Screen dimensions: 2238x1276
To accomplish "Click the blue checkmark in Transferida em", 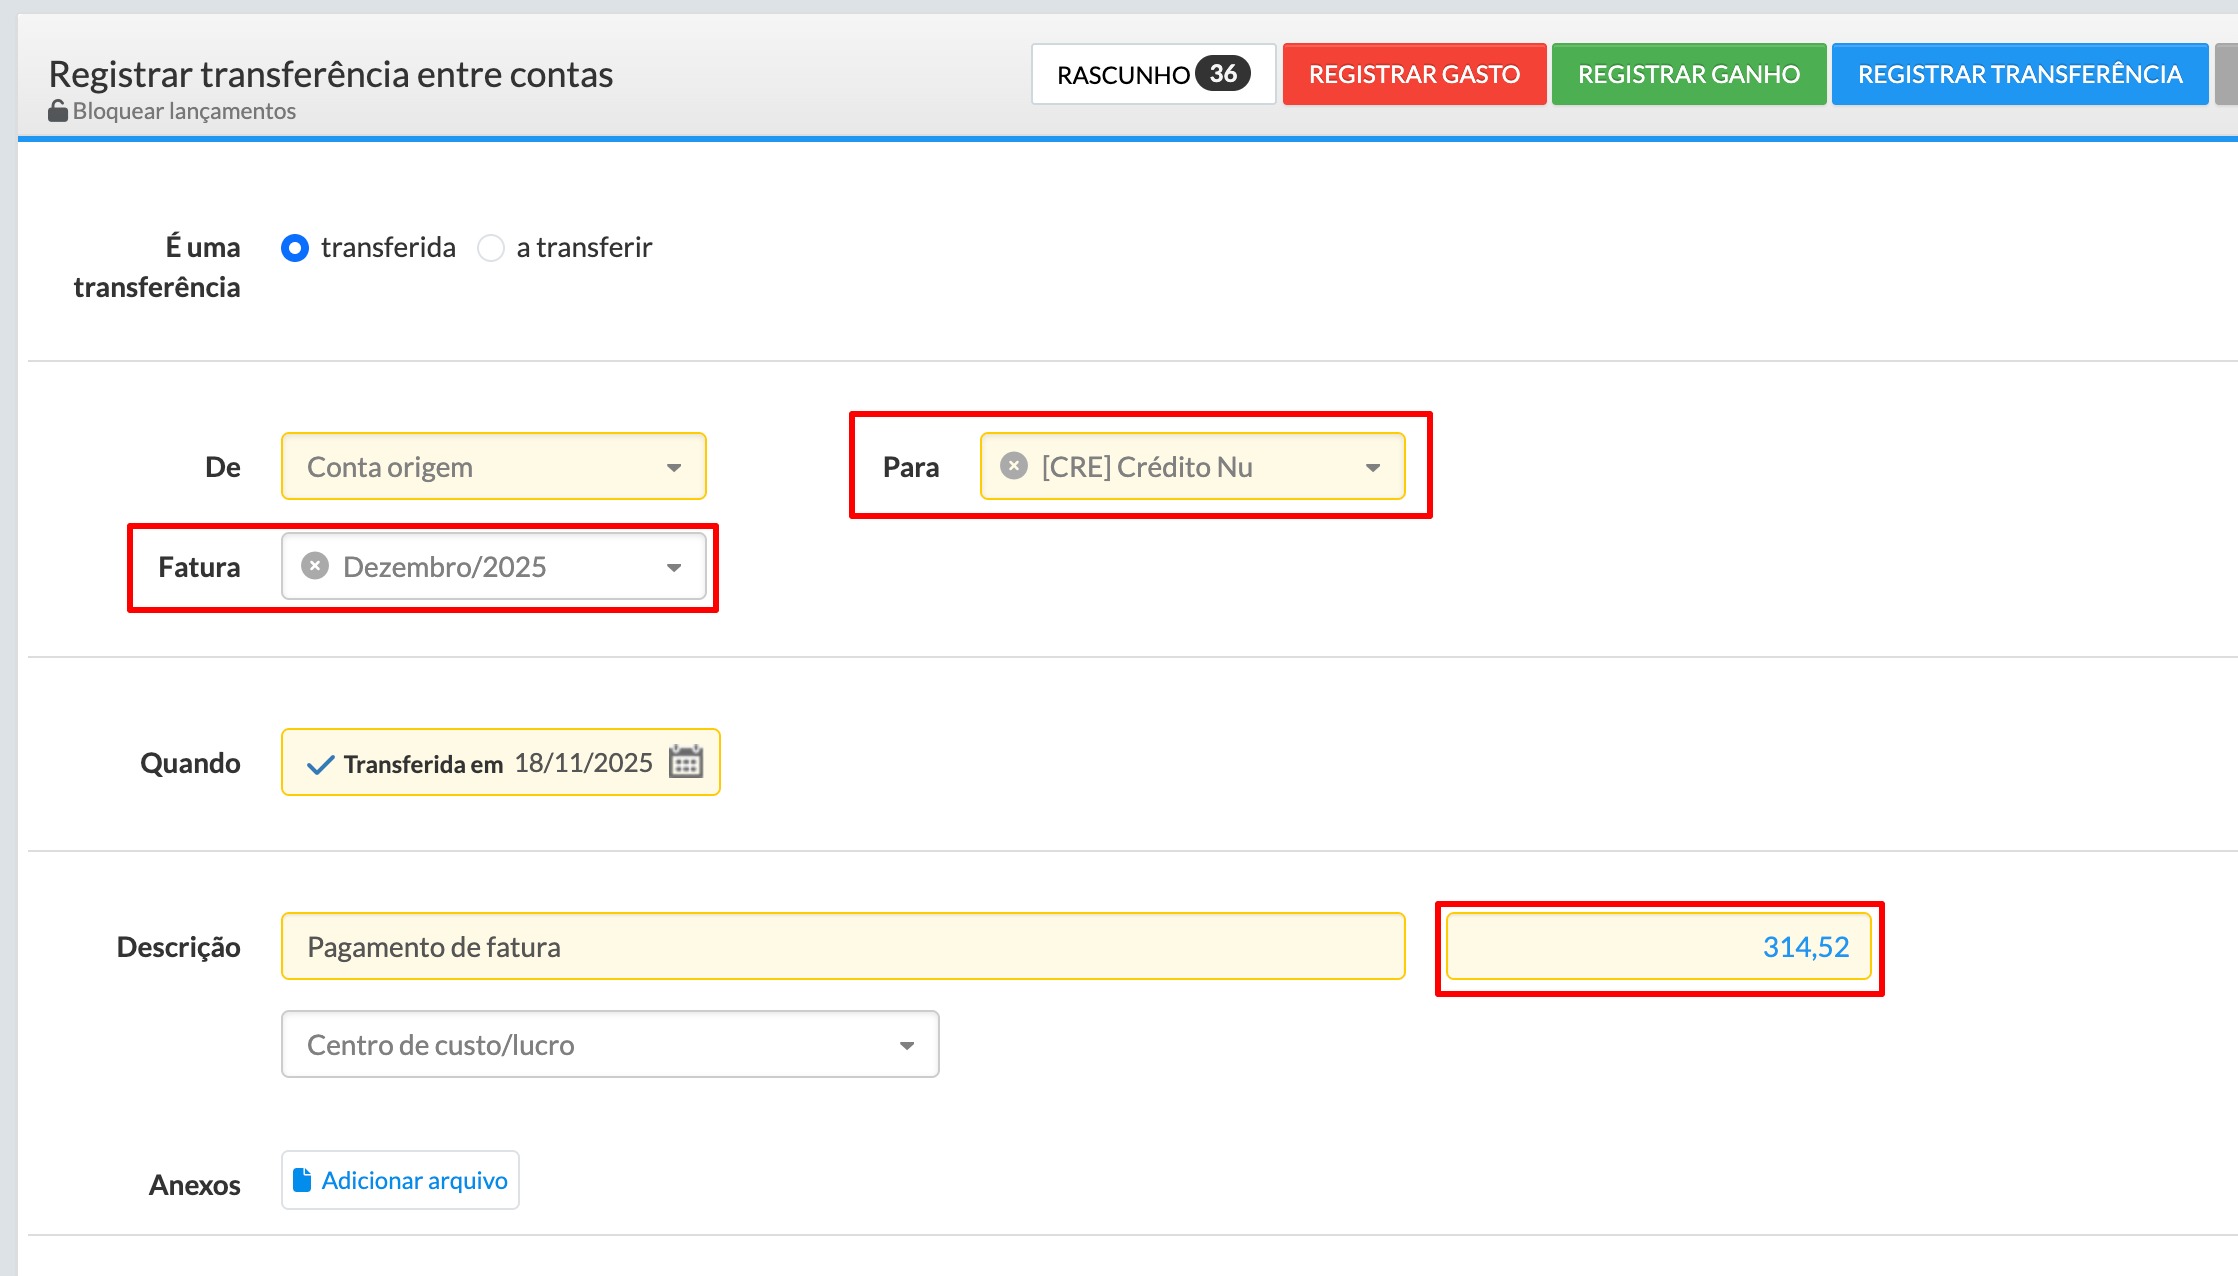I will pos(320,765).
